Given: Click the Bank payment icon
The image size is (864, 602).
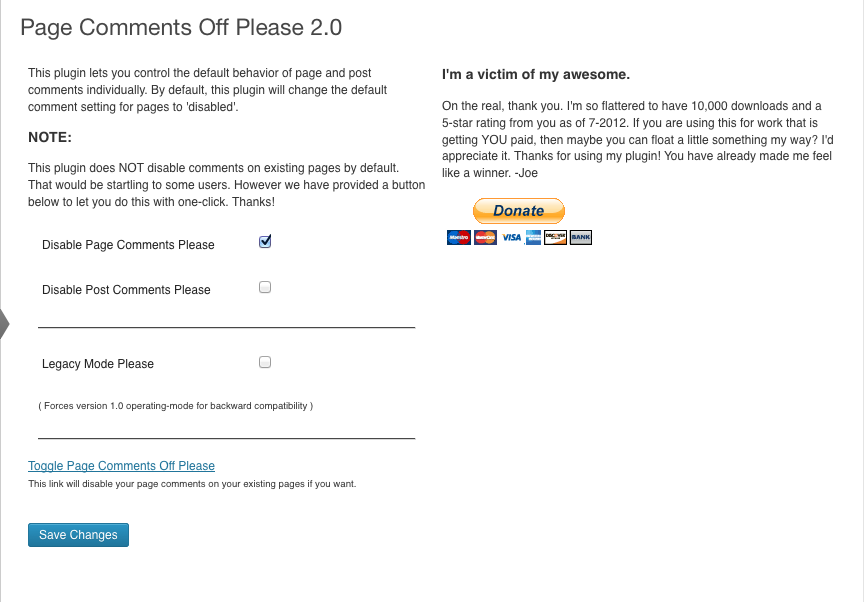Looking at the screenshot, I should (581, 237).
